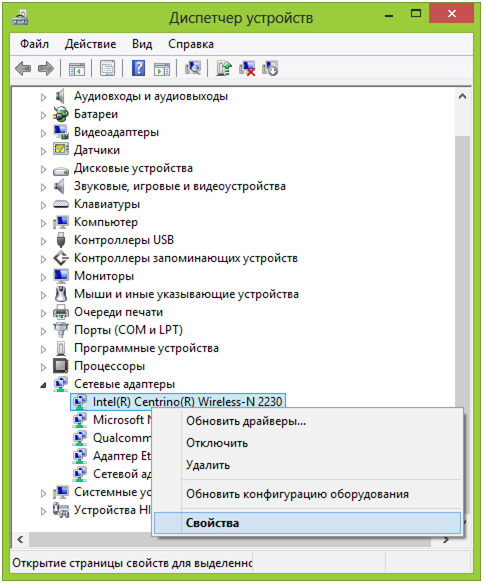
Task: Click the adapter icon beside Qualcomm
Action: point(80,438)
